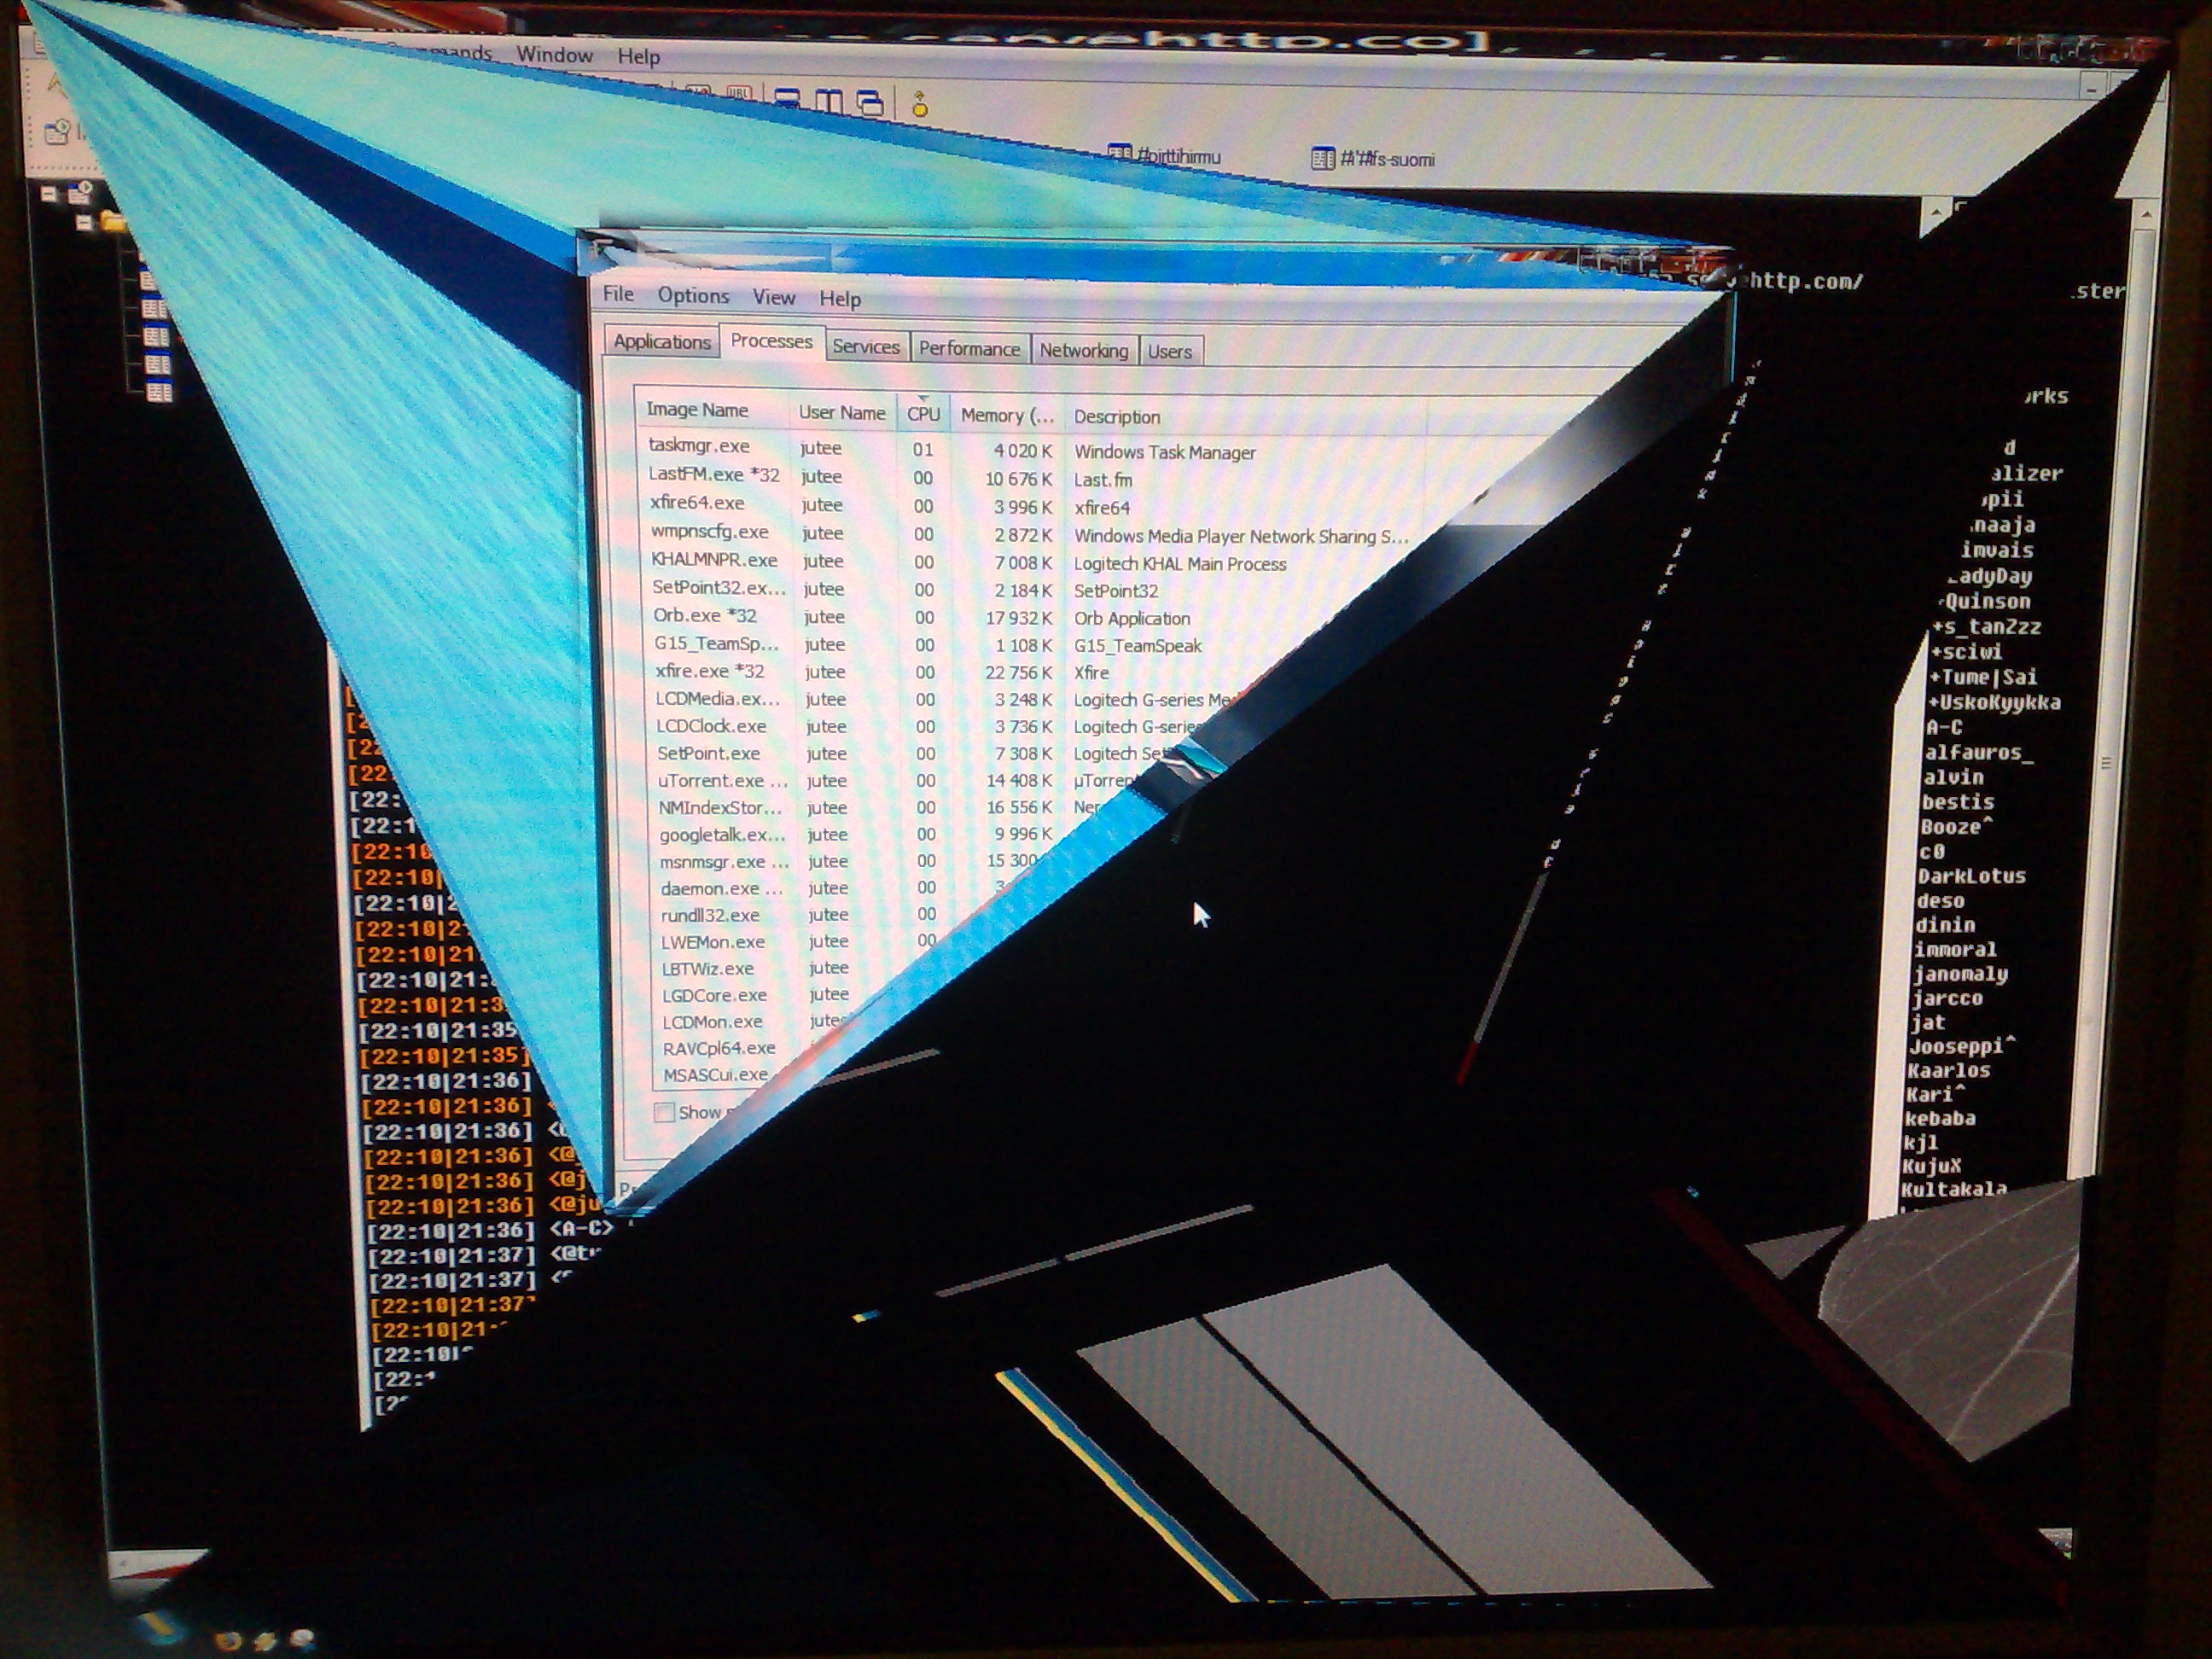Switch to the Performance tab

[969, 348]
